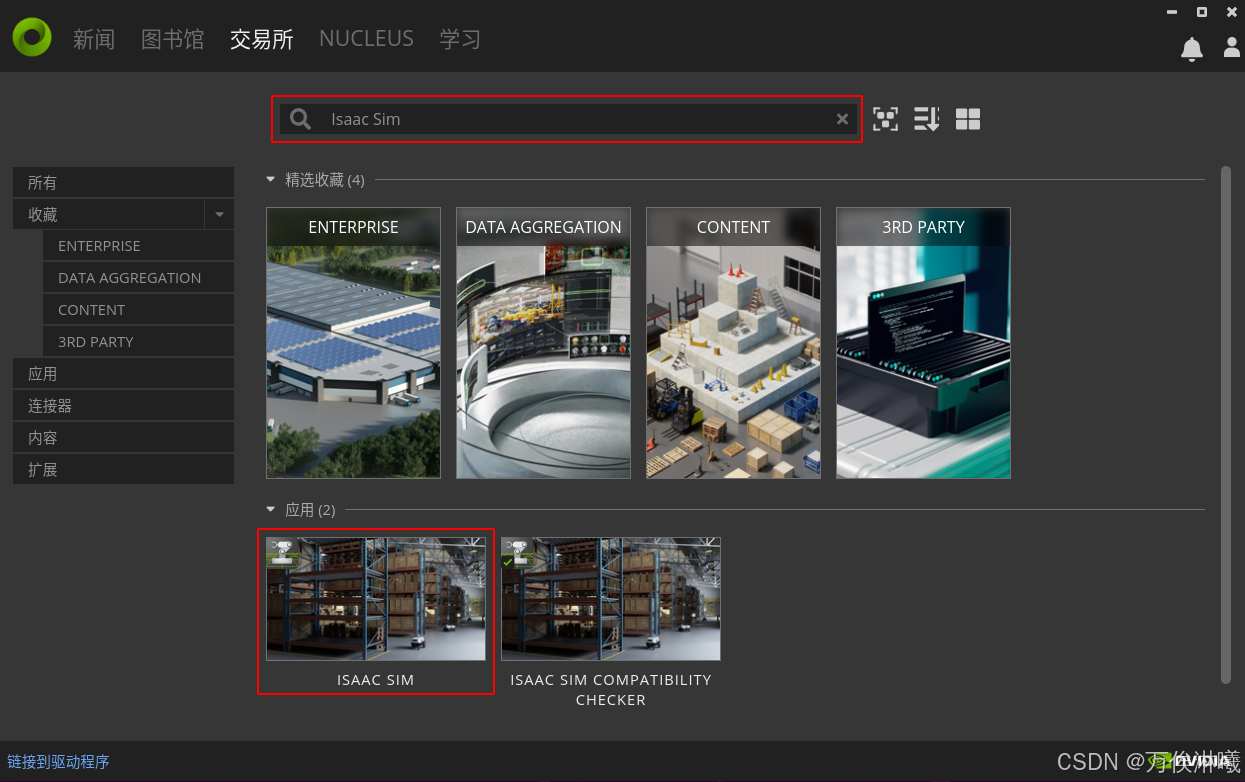Clear the Isaac Sim search text
The width and height of the screenshot is (1245, 782).
tap(842, 120)
